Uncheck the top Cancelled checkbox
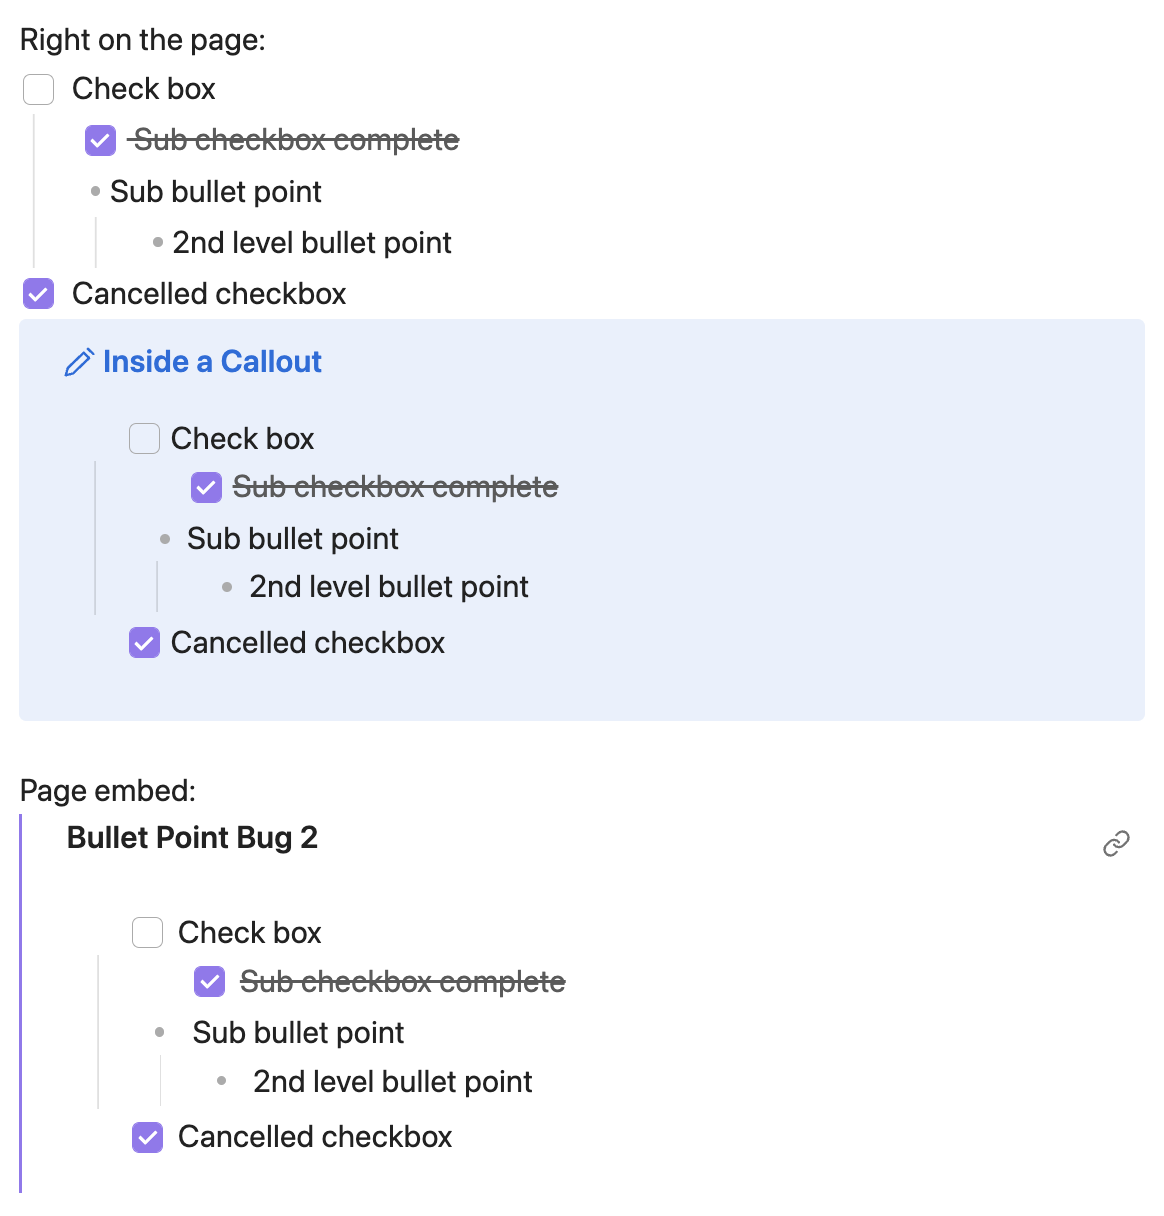This screenshot has width=1164, height=1216. pyautogui.click(x=38, y=293)
